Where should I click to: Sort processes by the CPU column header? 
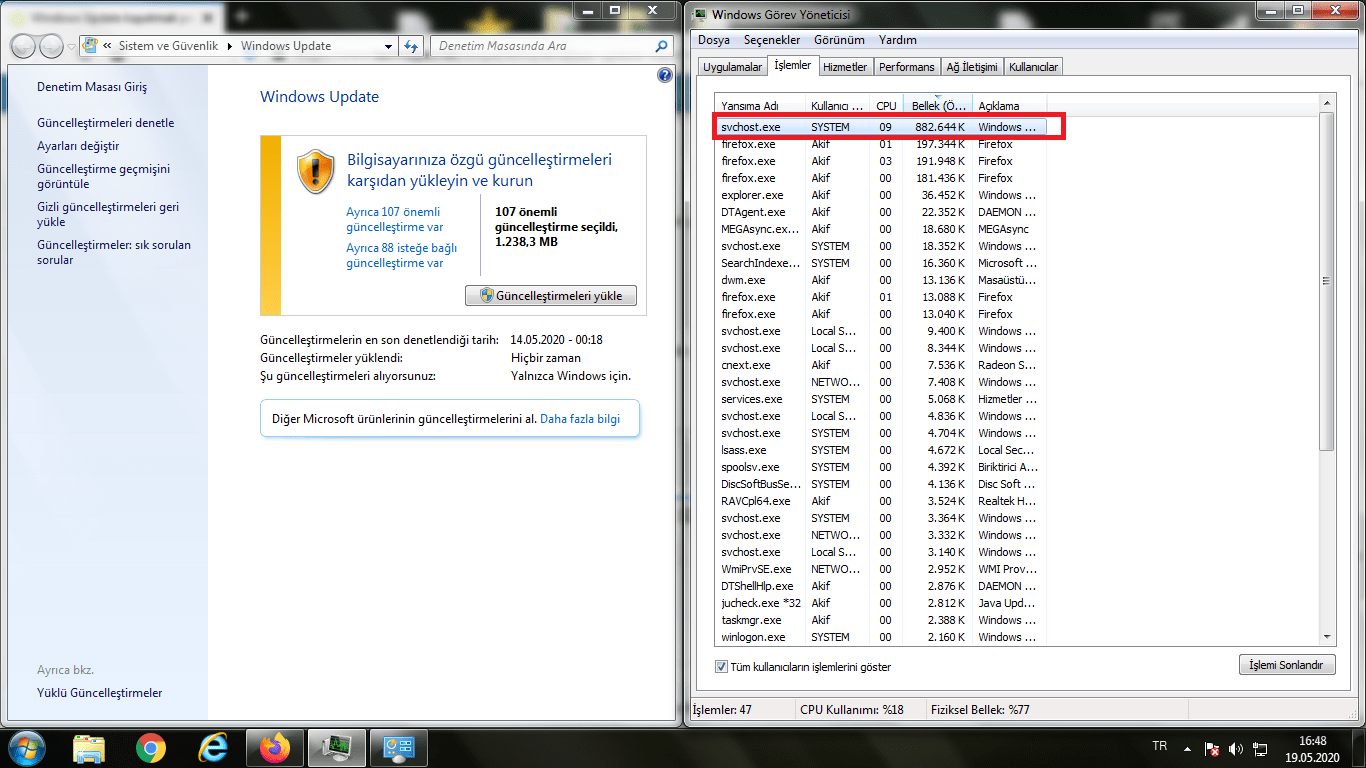tap(886, 106)
